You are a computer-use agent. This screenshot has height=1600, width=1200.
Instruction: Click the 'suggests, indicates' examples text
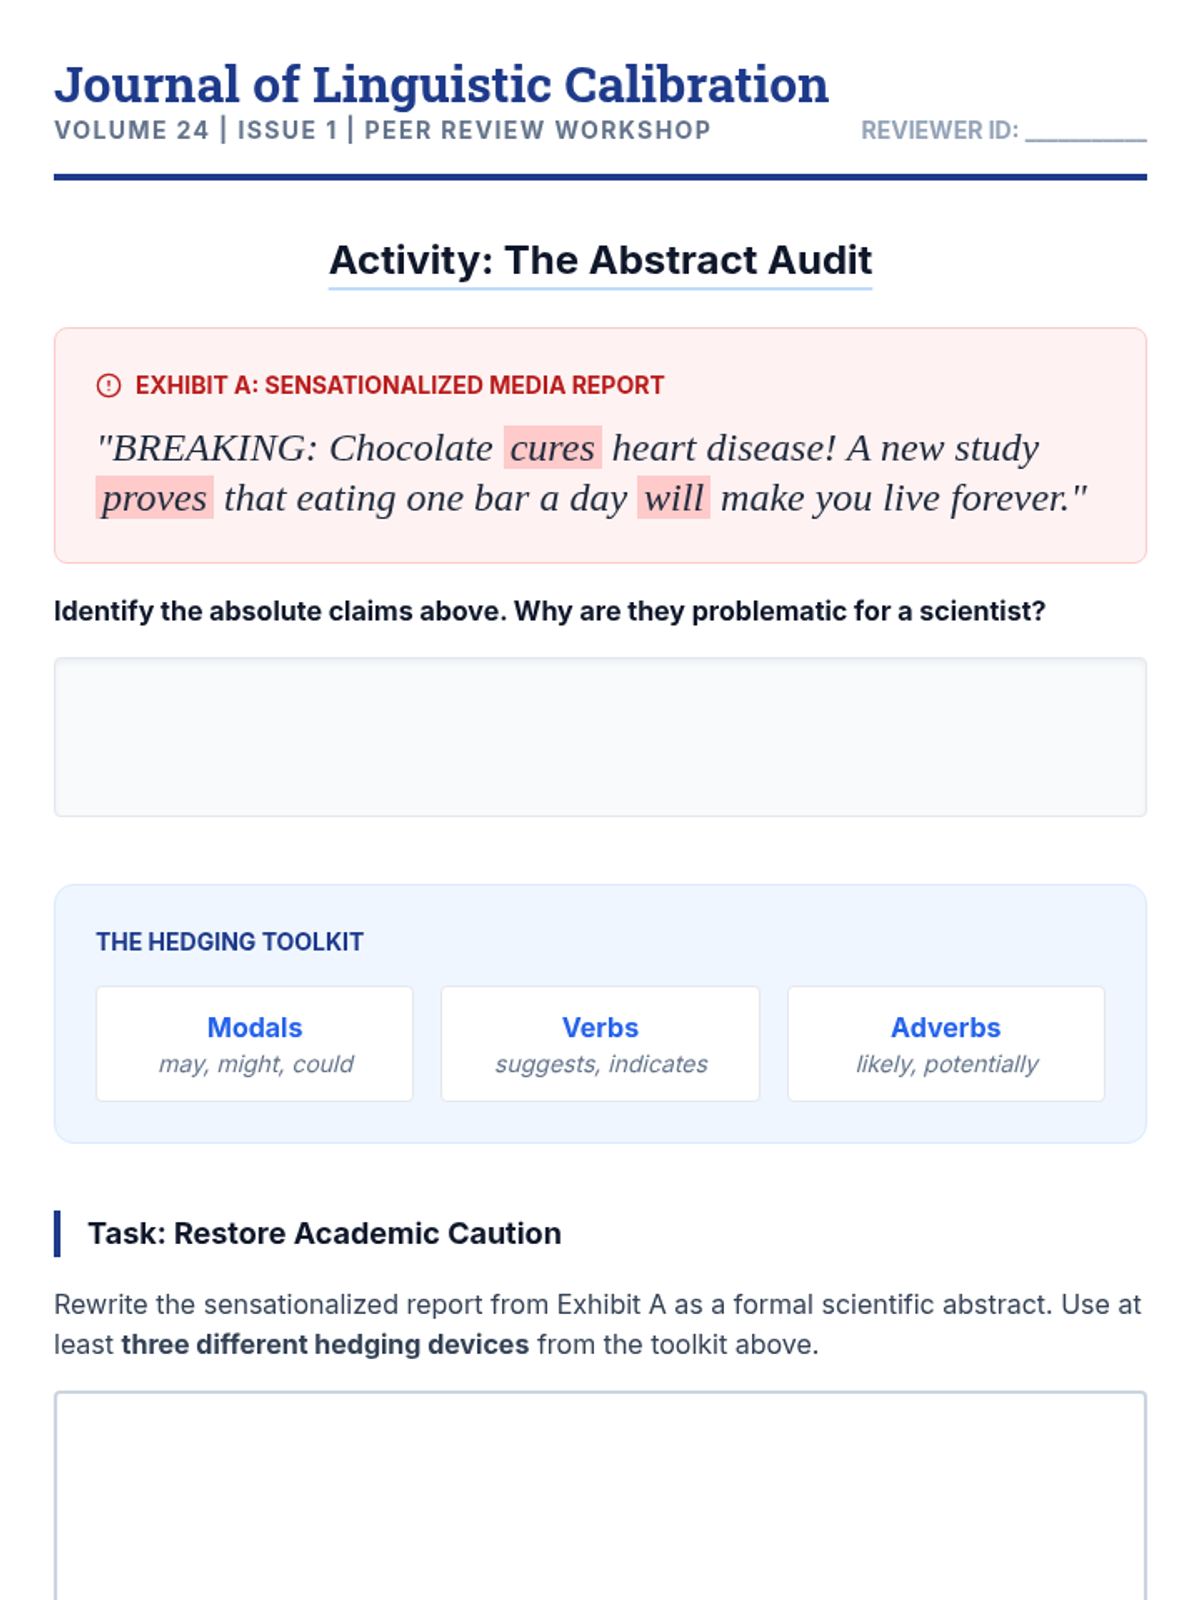[601, 1064]
